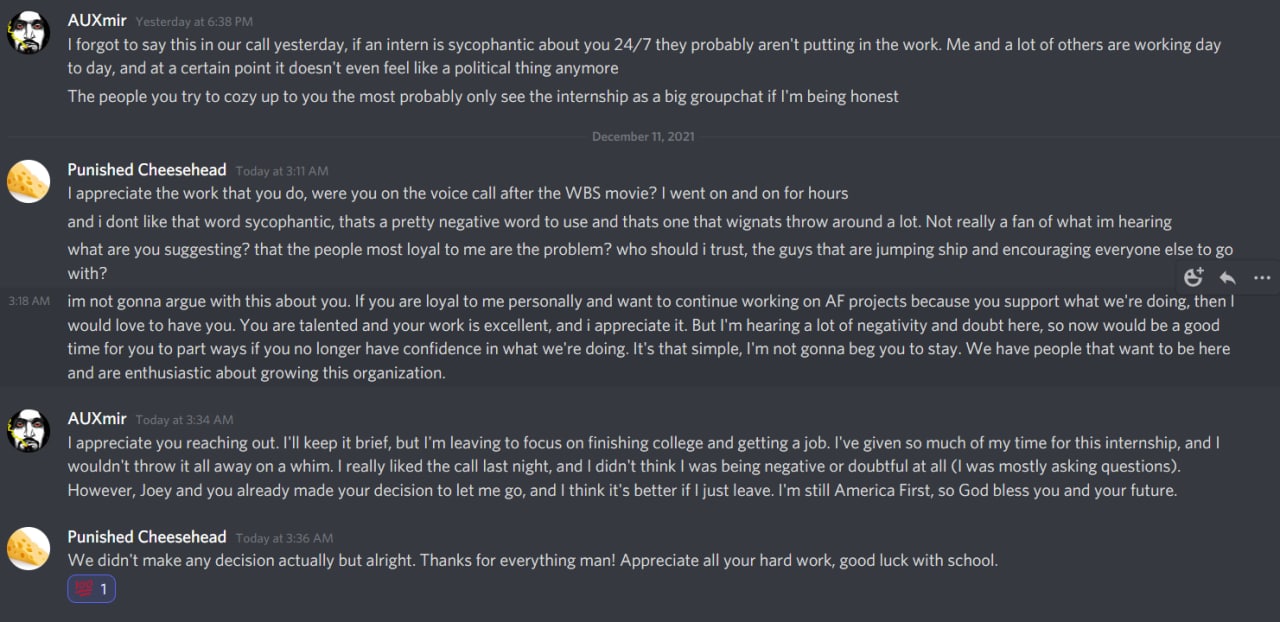The width and height of the screenshot is (1280, 622).
Task: Click the add reaction emoji icon
Action: click(x=1193, y=278)
